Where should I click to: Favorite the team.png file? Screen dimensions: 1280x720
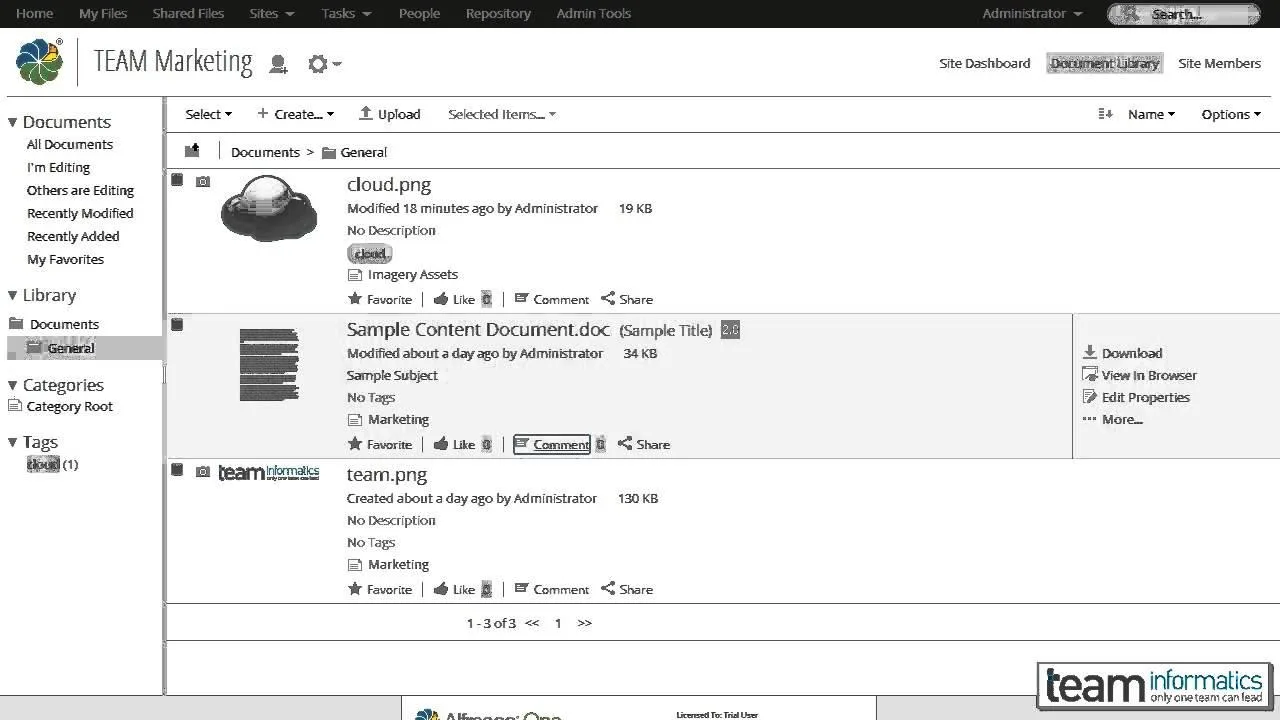click(380, 589)
